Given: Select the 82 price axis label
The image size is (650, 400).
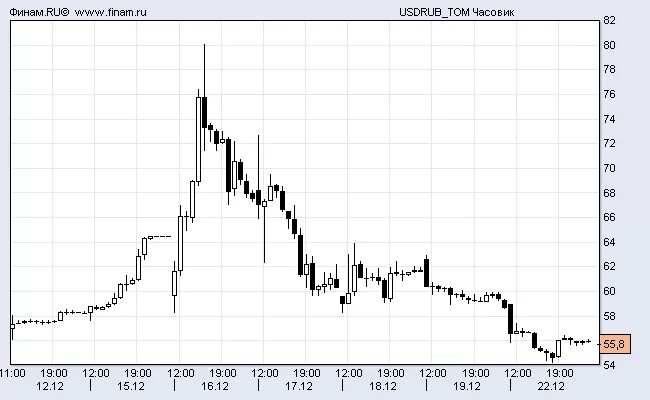Looking at the screenshot, I should click(x=609, y=20).
